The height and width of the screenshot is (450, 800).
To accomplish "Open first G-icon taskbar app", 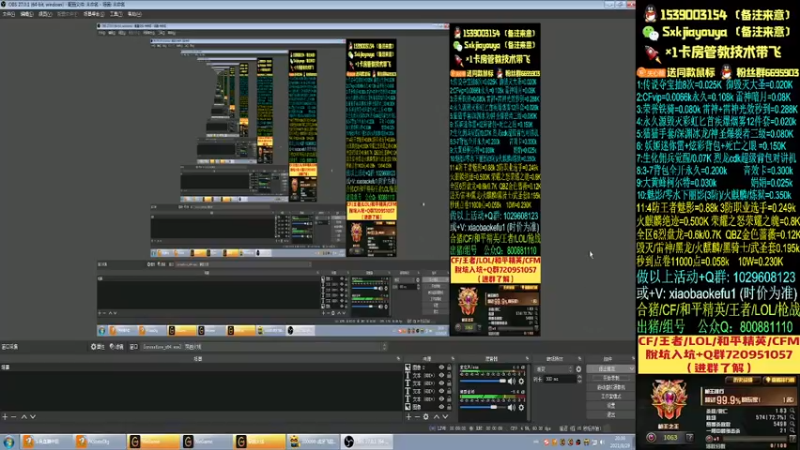I will click(x=153, y=441).
